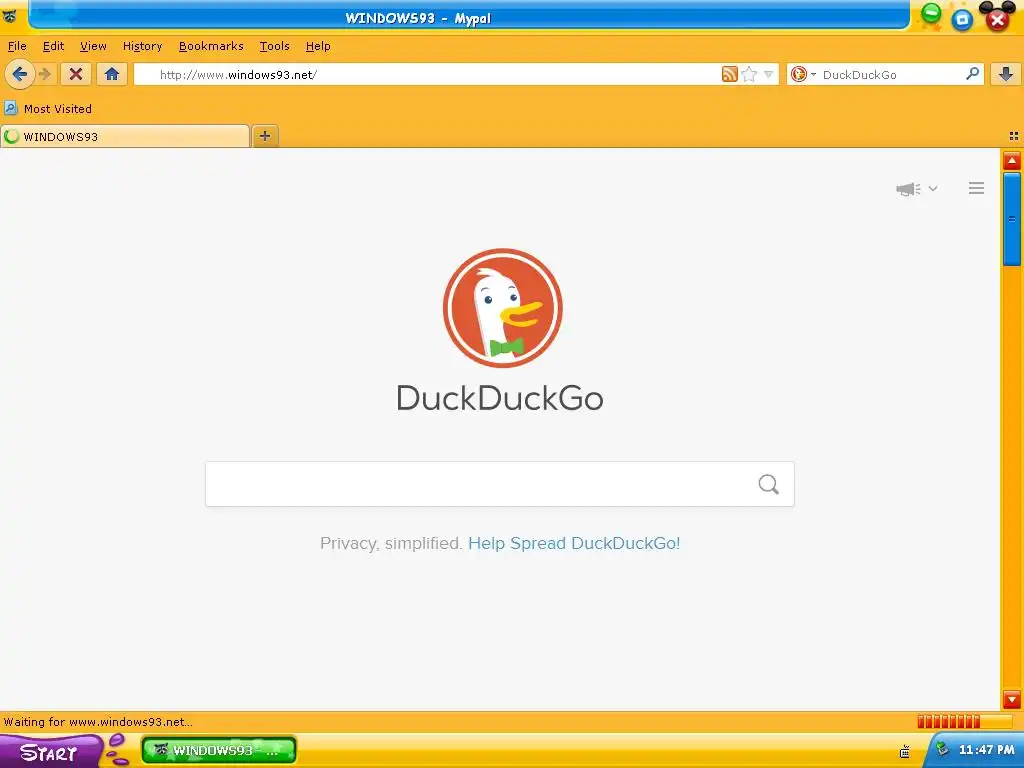The height and width of the screenshot is (768, 1024).
Task: Open the Tools menu
Action: click(274, 46)
